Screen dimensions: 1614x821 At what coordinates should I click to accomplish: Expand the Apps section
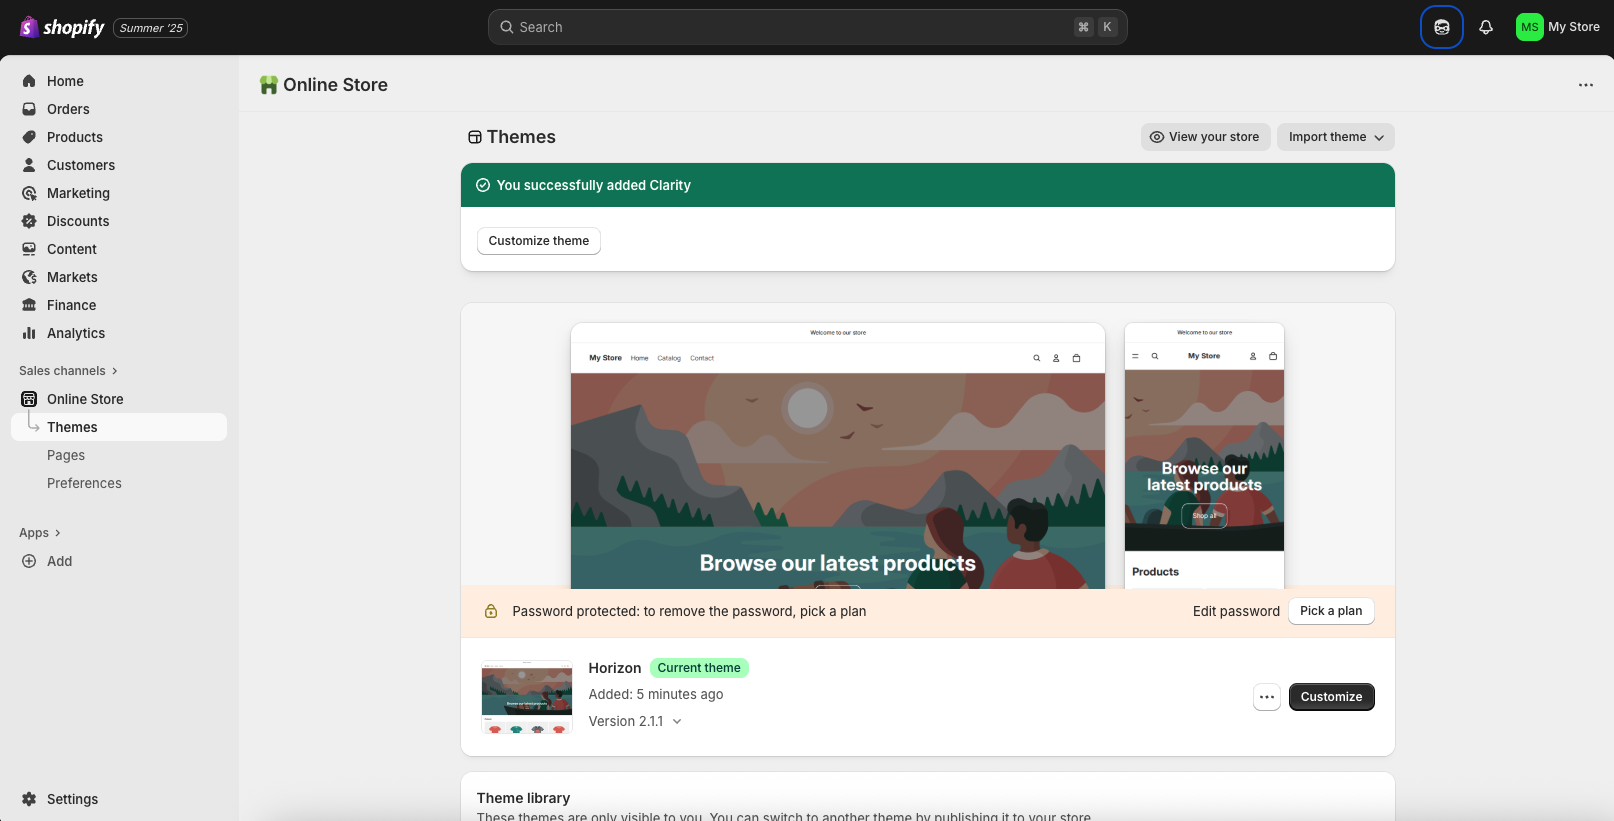[40, 533]
